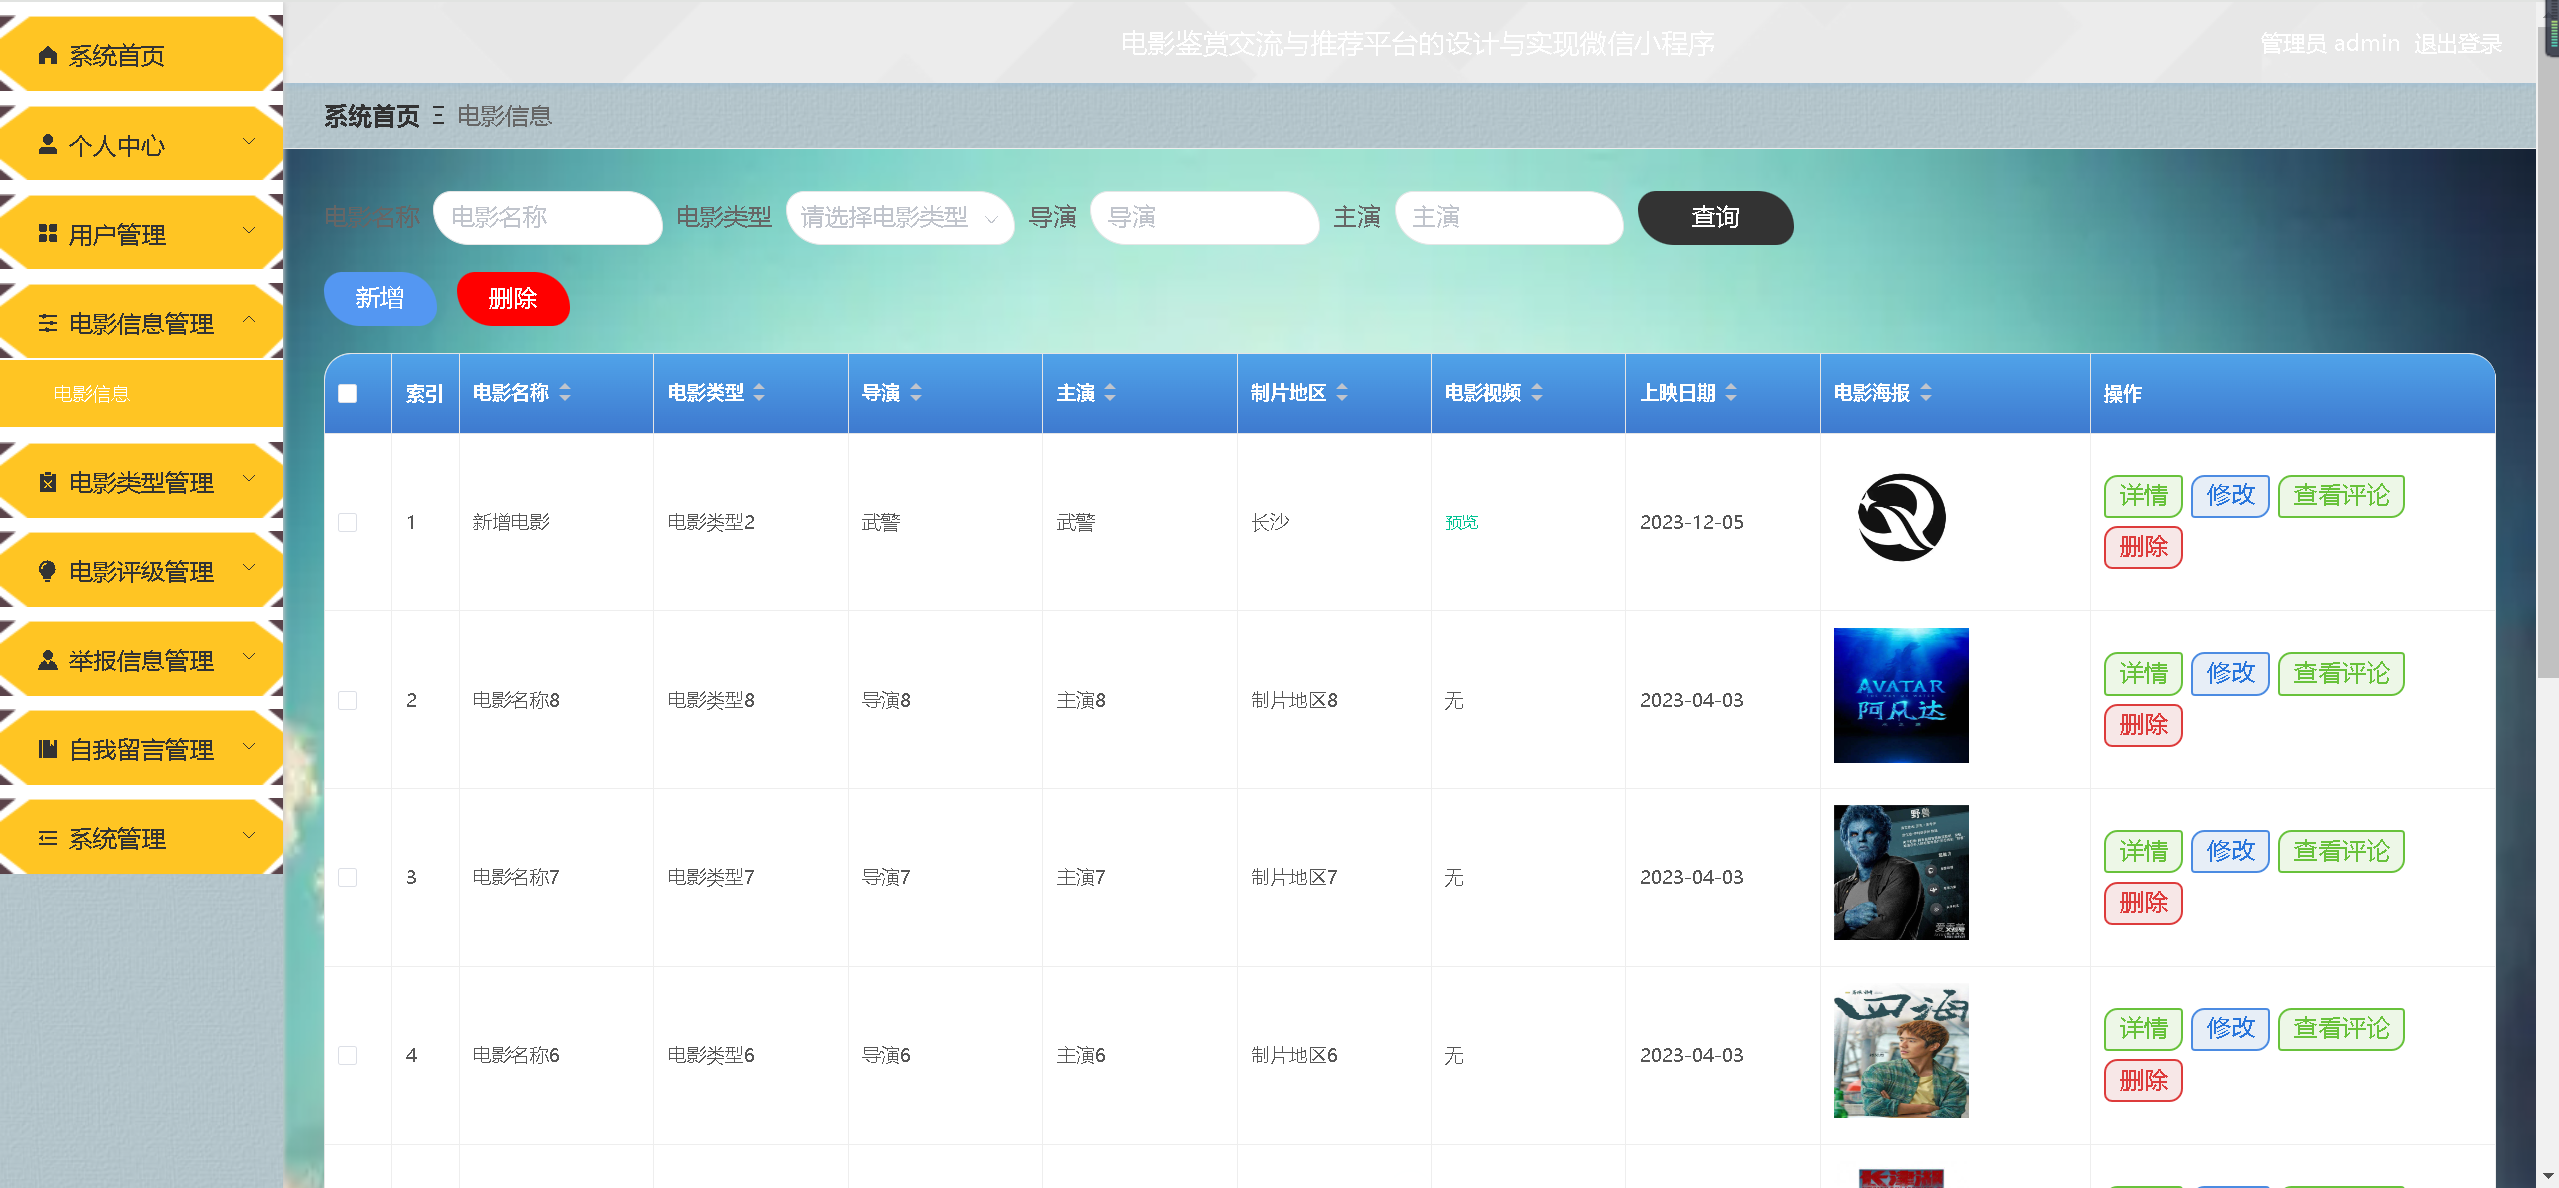Click 查看评论 for 电影名称7 row

click(x=2341, y=851)
